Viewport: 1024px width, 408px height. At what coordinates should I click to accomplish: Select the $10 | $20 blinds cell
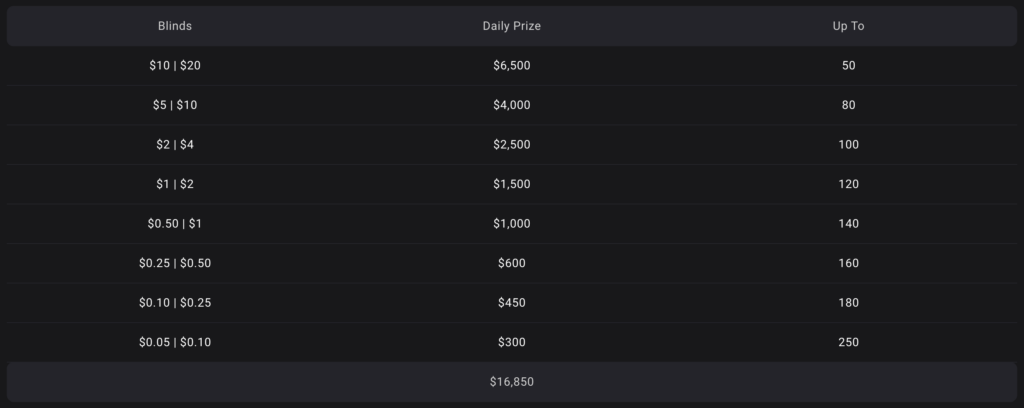(x=175, y=66)
